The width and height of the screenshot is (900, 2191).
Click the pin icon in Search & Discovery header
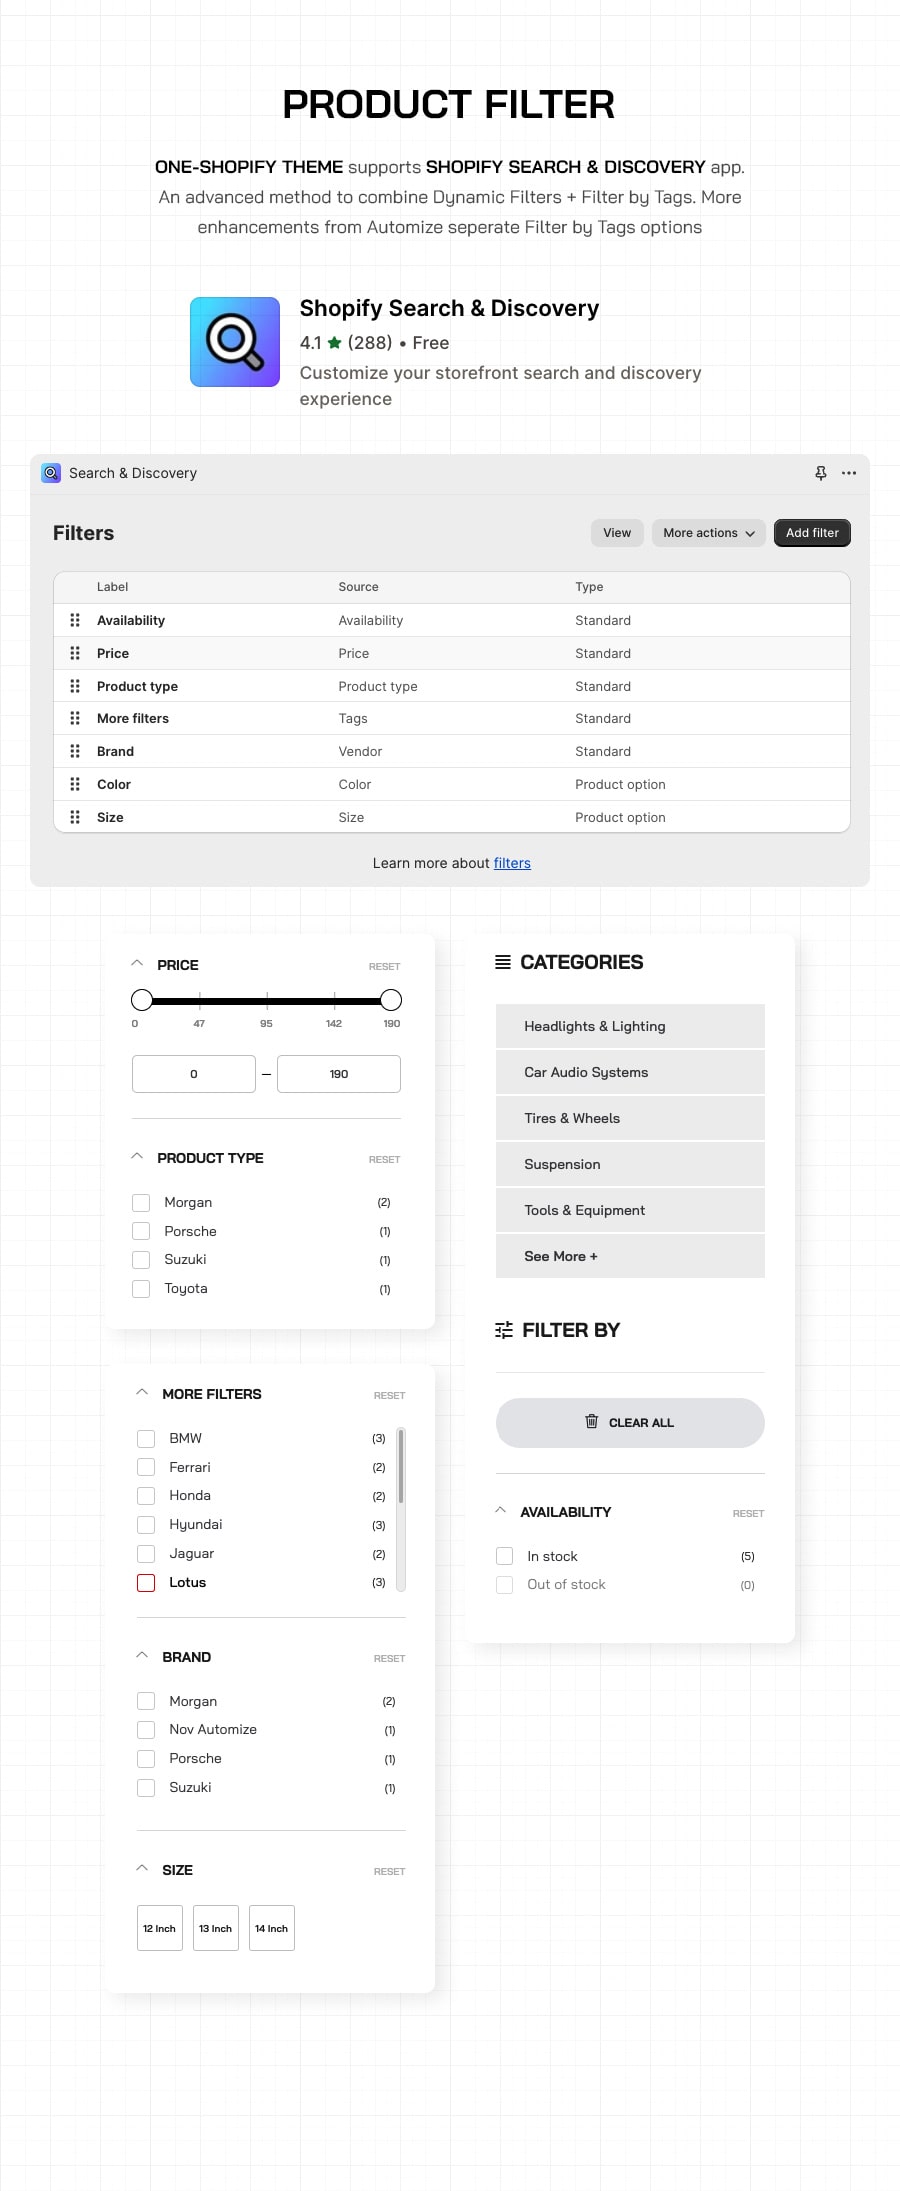point(821,473)
